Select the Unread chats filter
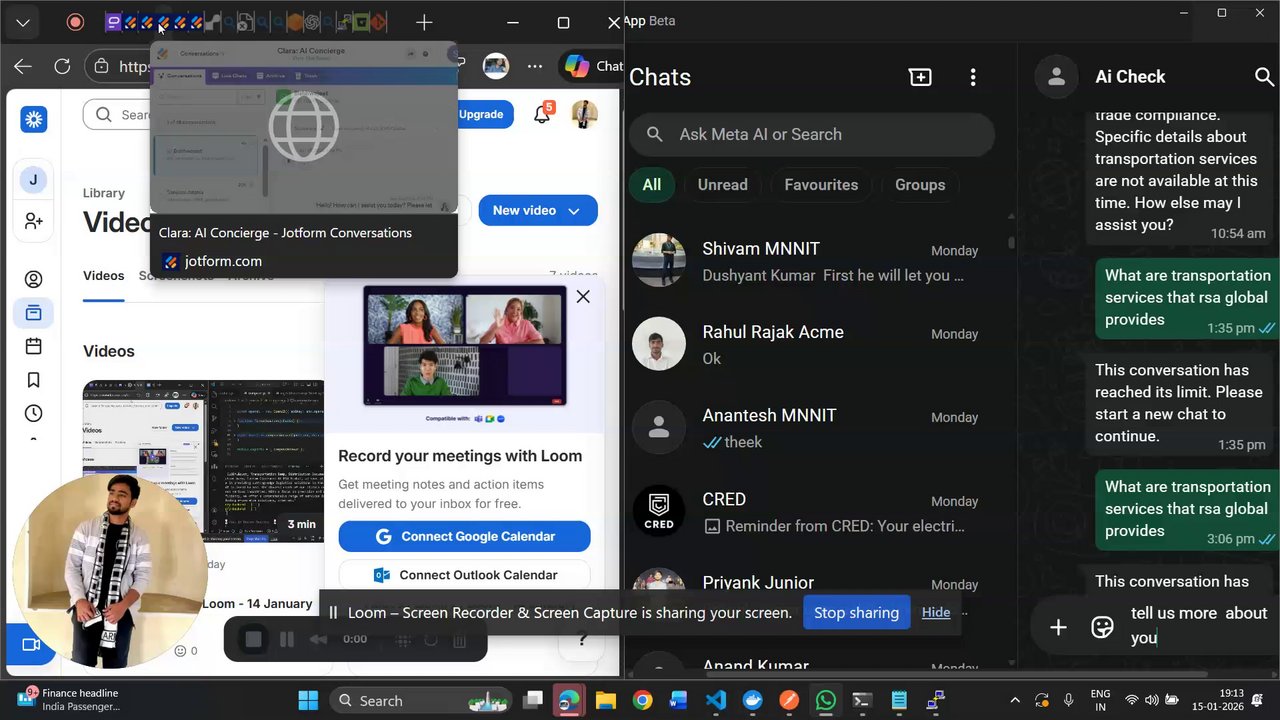Viewport: 1280px width, 720px height. [722, 185]
